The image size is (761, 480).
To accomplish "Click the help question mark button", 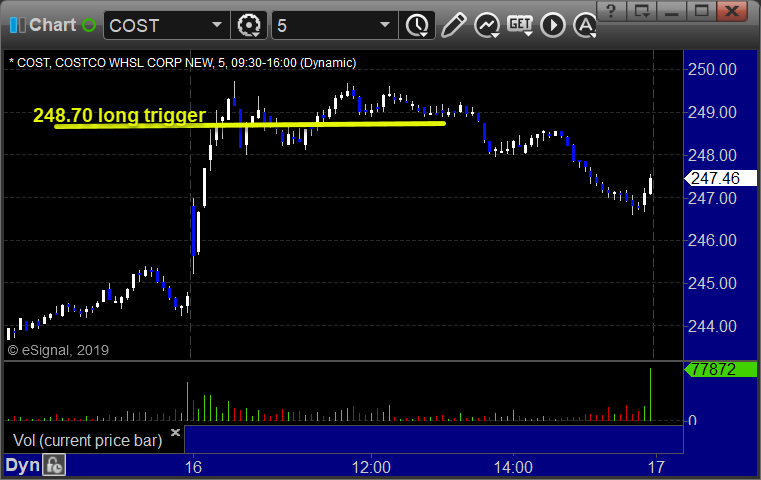I will click(611, 11).
